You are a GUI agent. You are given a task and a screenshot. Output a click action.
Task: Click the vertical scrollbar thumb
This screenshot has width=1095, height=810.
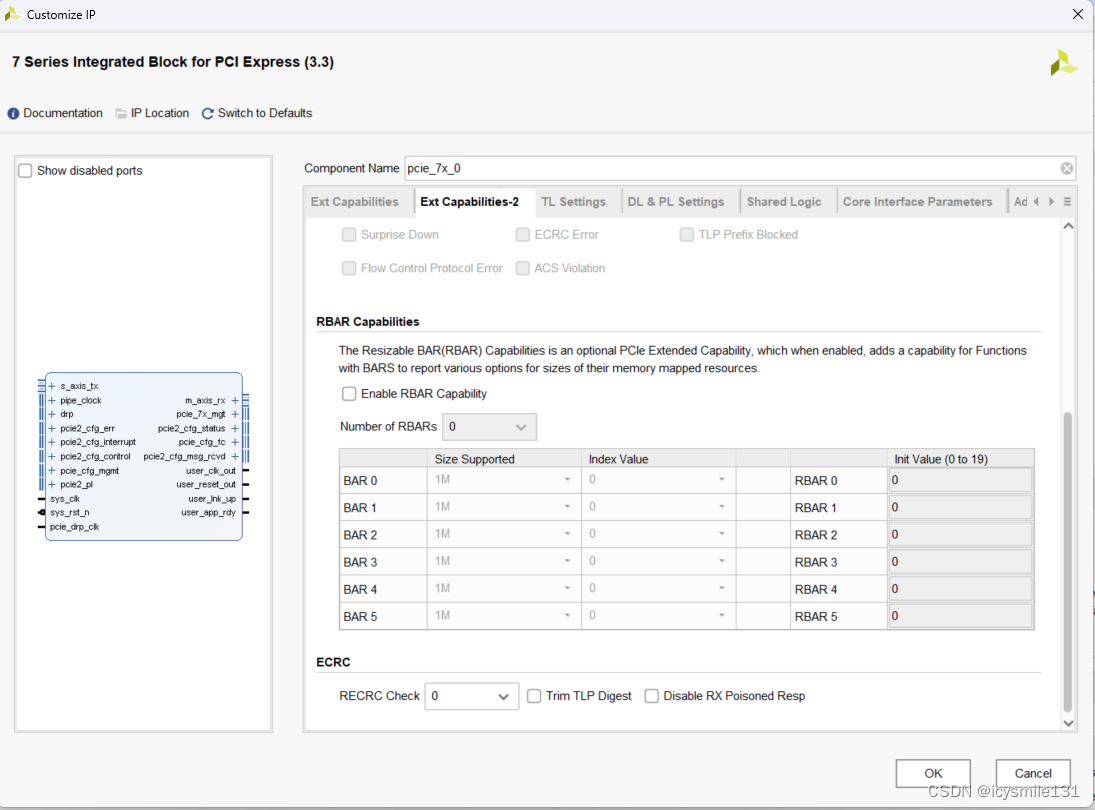(1067, 562)
